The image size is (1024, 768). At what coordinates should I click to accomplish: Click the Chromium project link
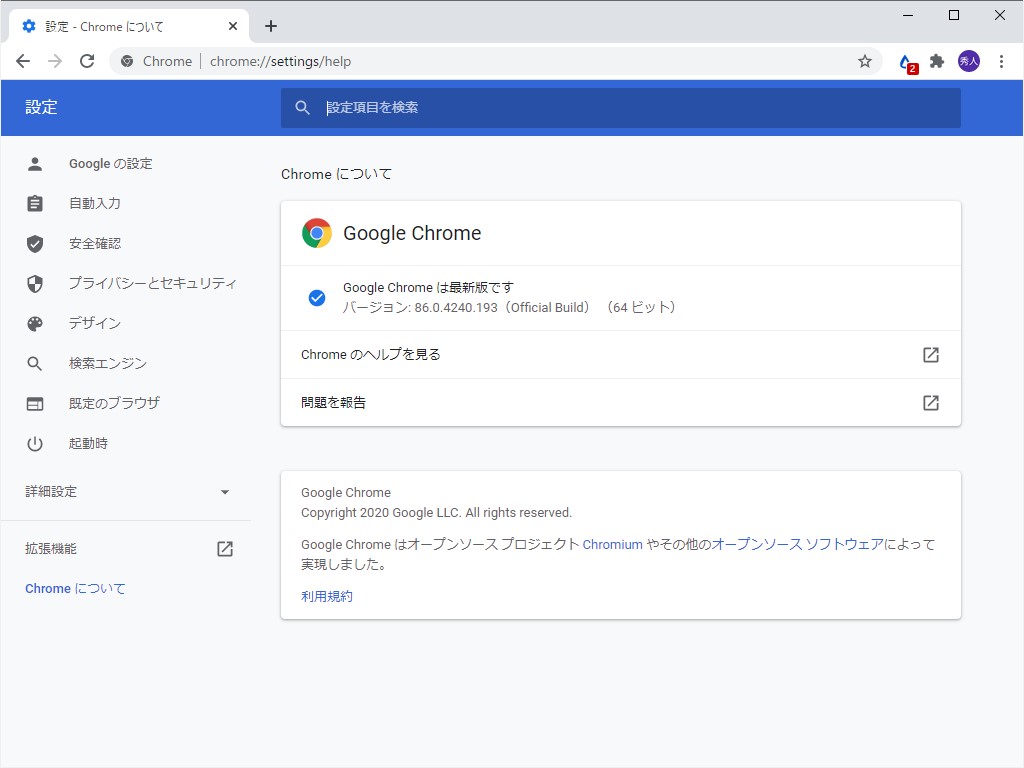pos(612,544)
